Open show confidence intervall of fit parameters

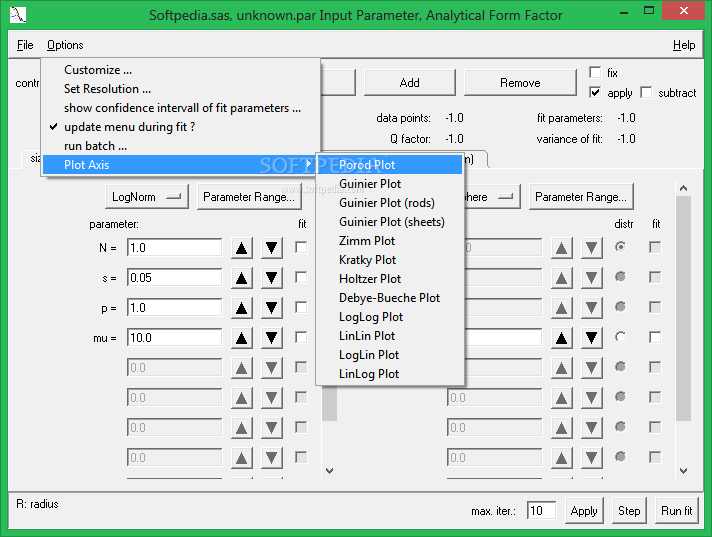[x=180, y=108]
